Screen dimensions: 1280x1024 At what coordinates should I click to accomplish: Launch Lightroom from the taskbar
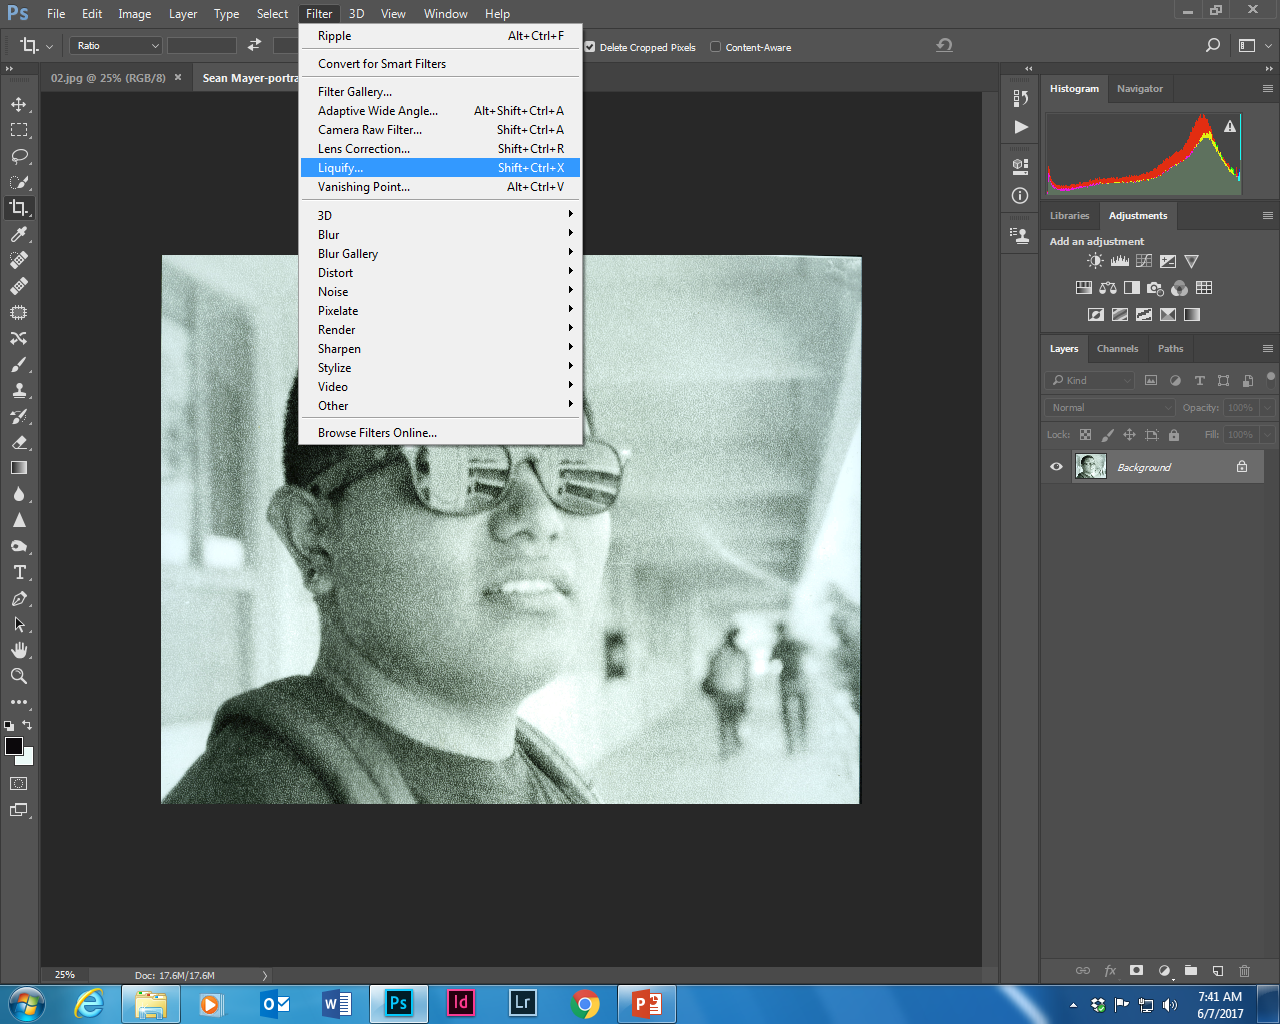click(x=522, y=1003)
